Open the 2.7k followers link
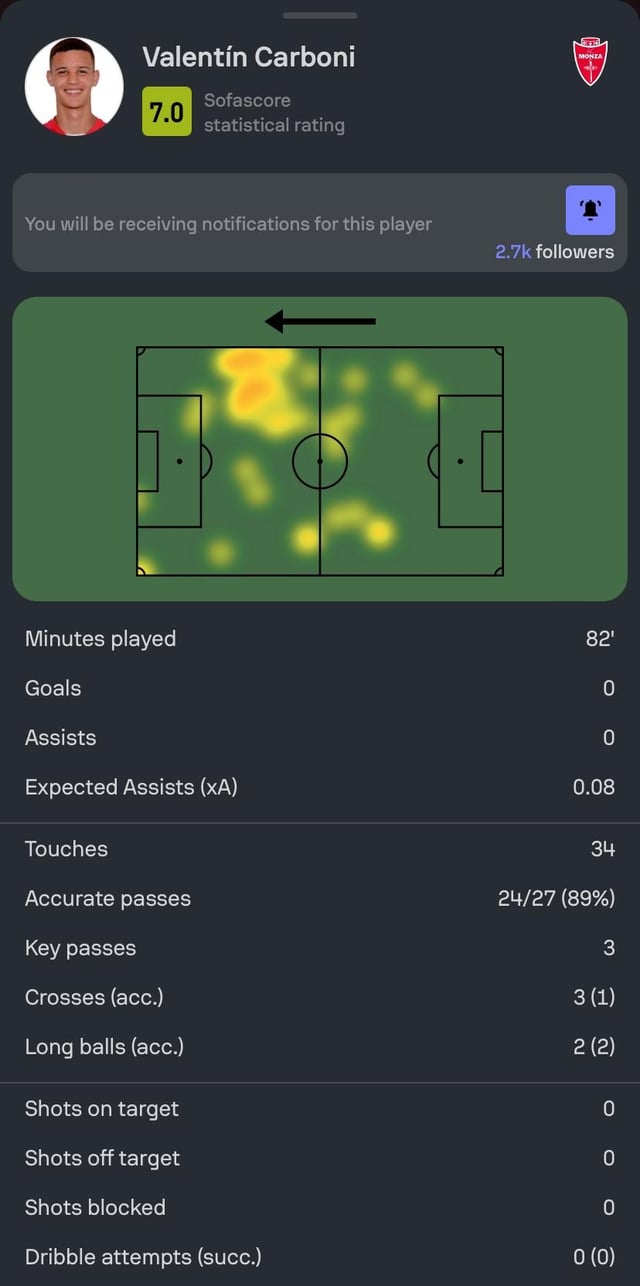 pyautogui.click(x=554, y=252)
